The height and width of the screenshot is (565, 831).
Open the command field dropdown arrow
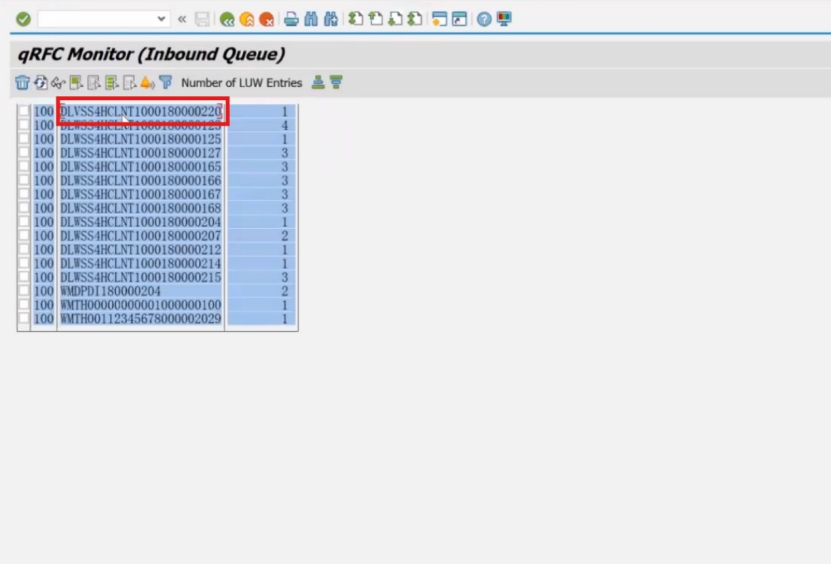pyautogui.click(x=161, y=20)
